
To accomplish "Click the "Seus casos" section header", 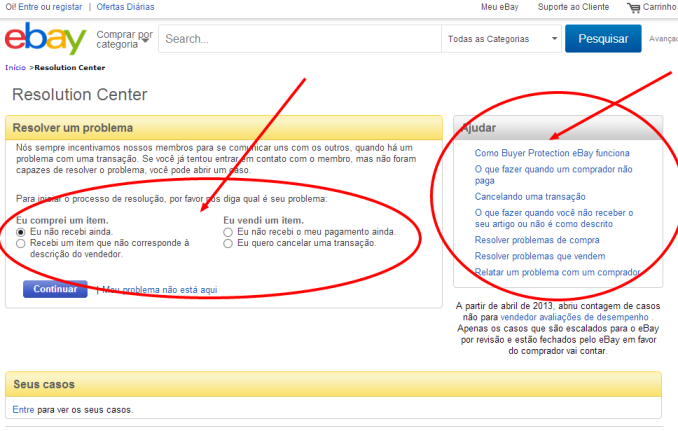I will click(x=333, y=384).
